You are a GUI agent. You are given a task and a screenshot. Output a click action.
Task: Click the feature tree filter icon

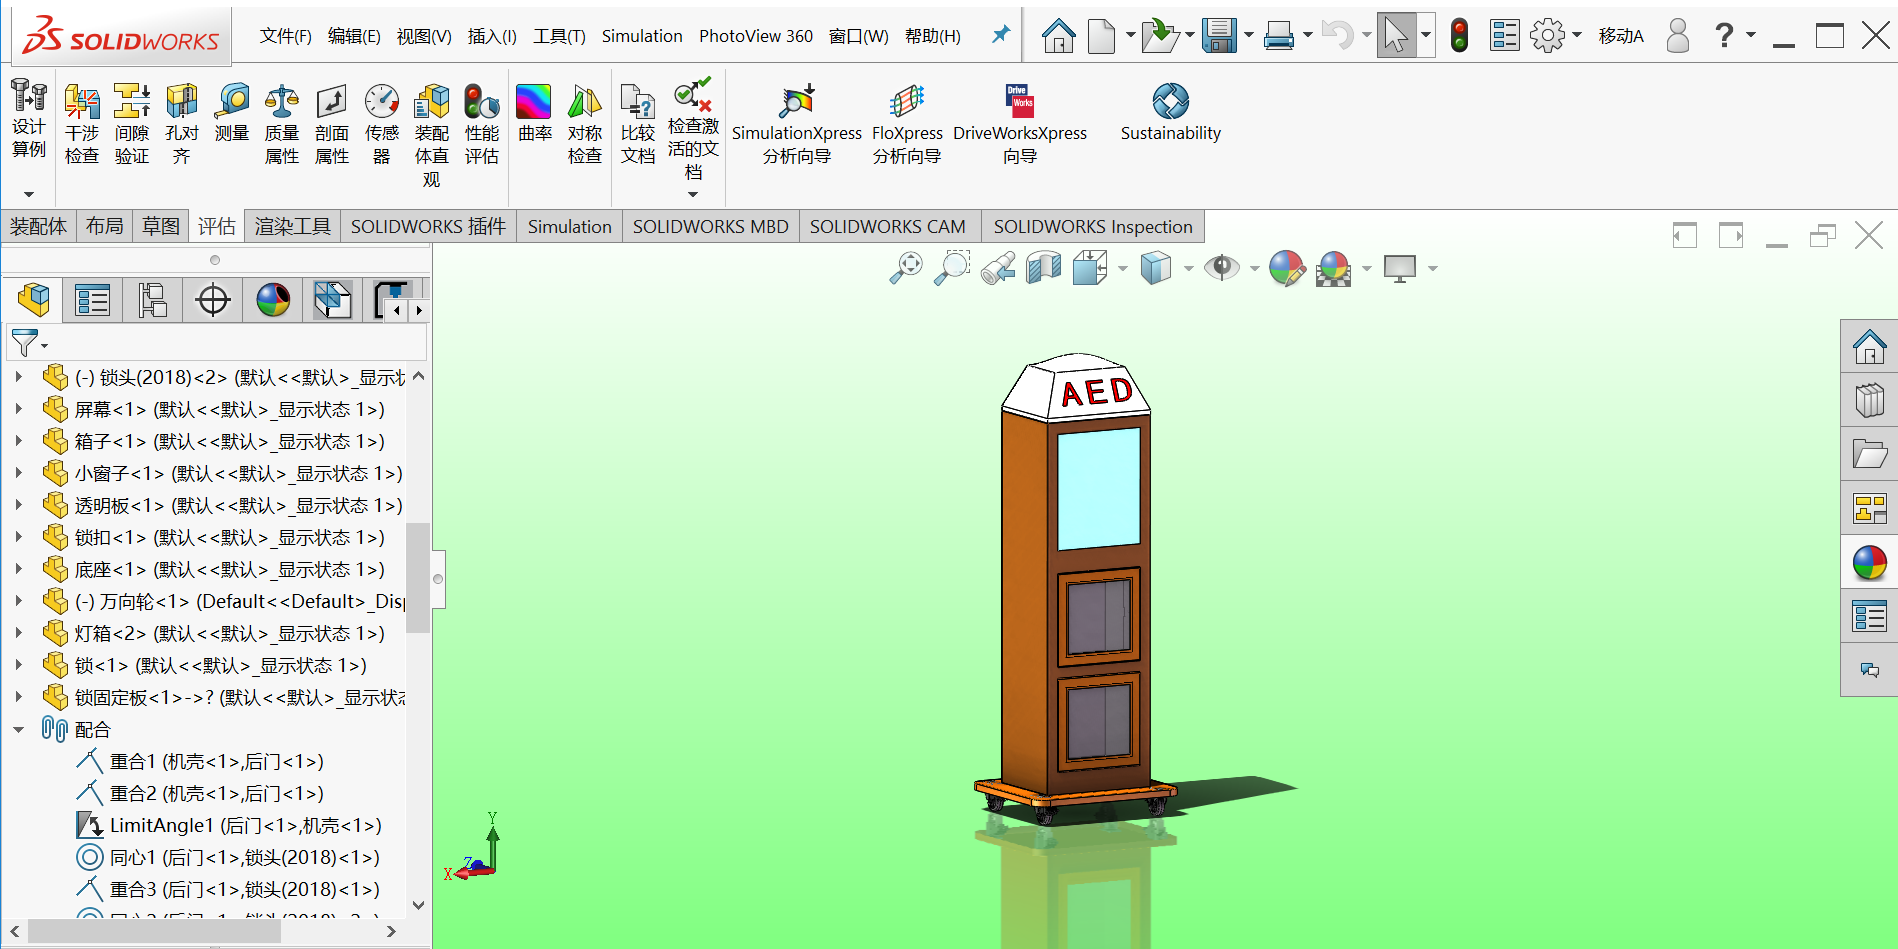(25, 343)
